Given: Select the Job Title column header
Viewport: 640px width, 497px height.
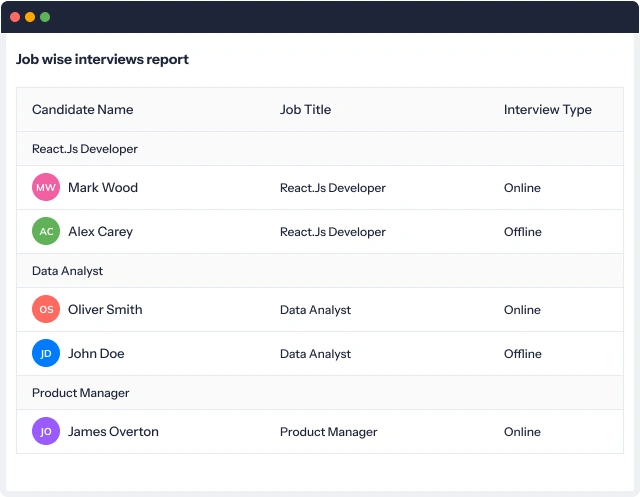Looking at the screenshot, I should point(305,109).
